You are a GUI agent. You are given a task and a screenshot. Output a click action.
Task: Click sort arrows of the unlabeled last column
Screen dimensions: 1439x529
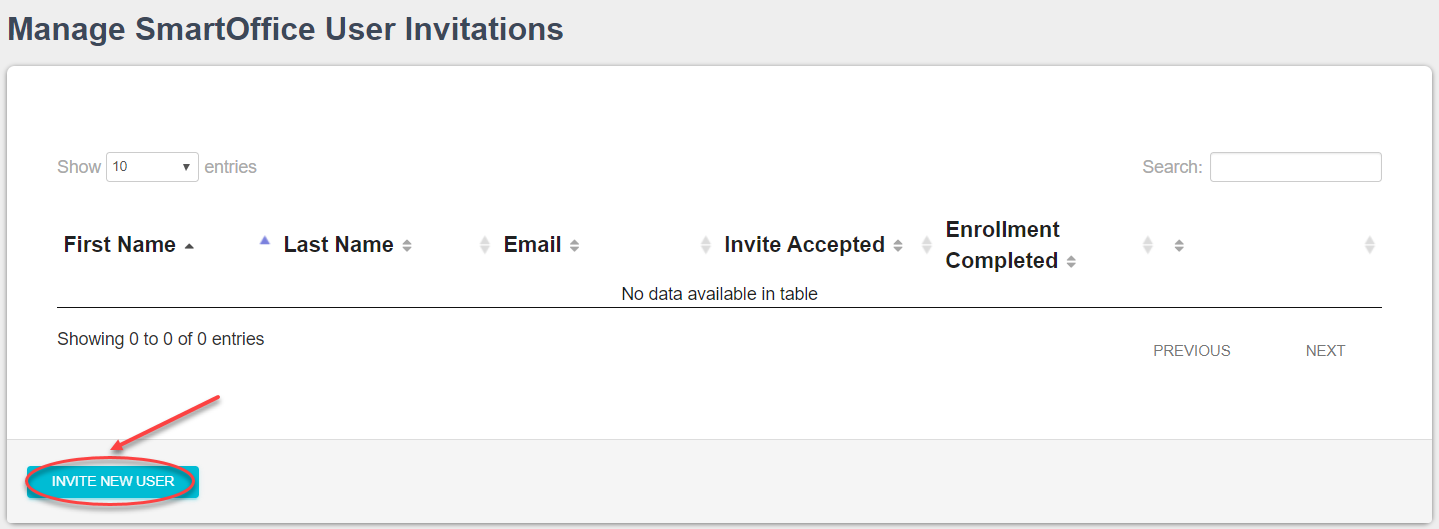tap(1179, 246)
